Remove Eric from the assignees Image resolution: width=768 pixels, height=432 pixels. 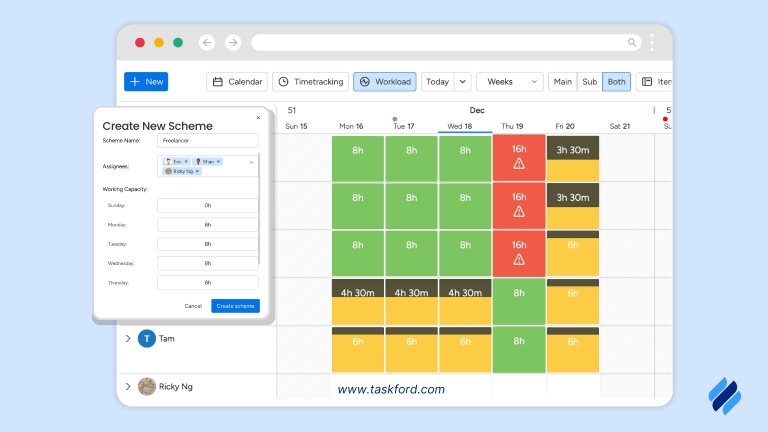click(186, 161)
